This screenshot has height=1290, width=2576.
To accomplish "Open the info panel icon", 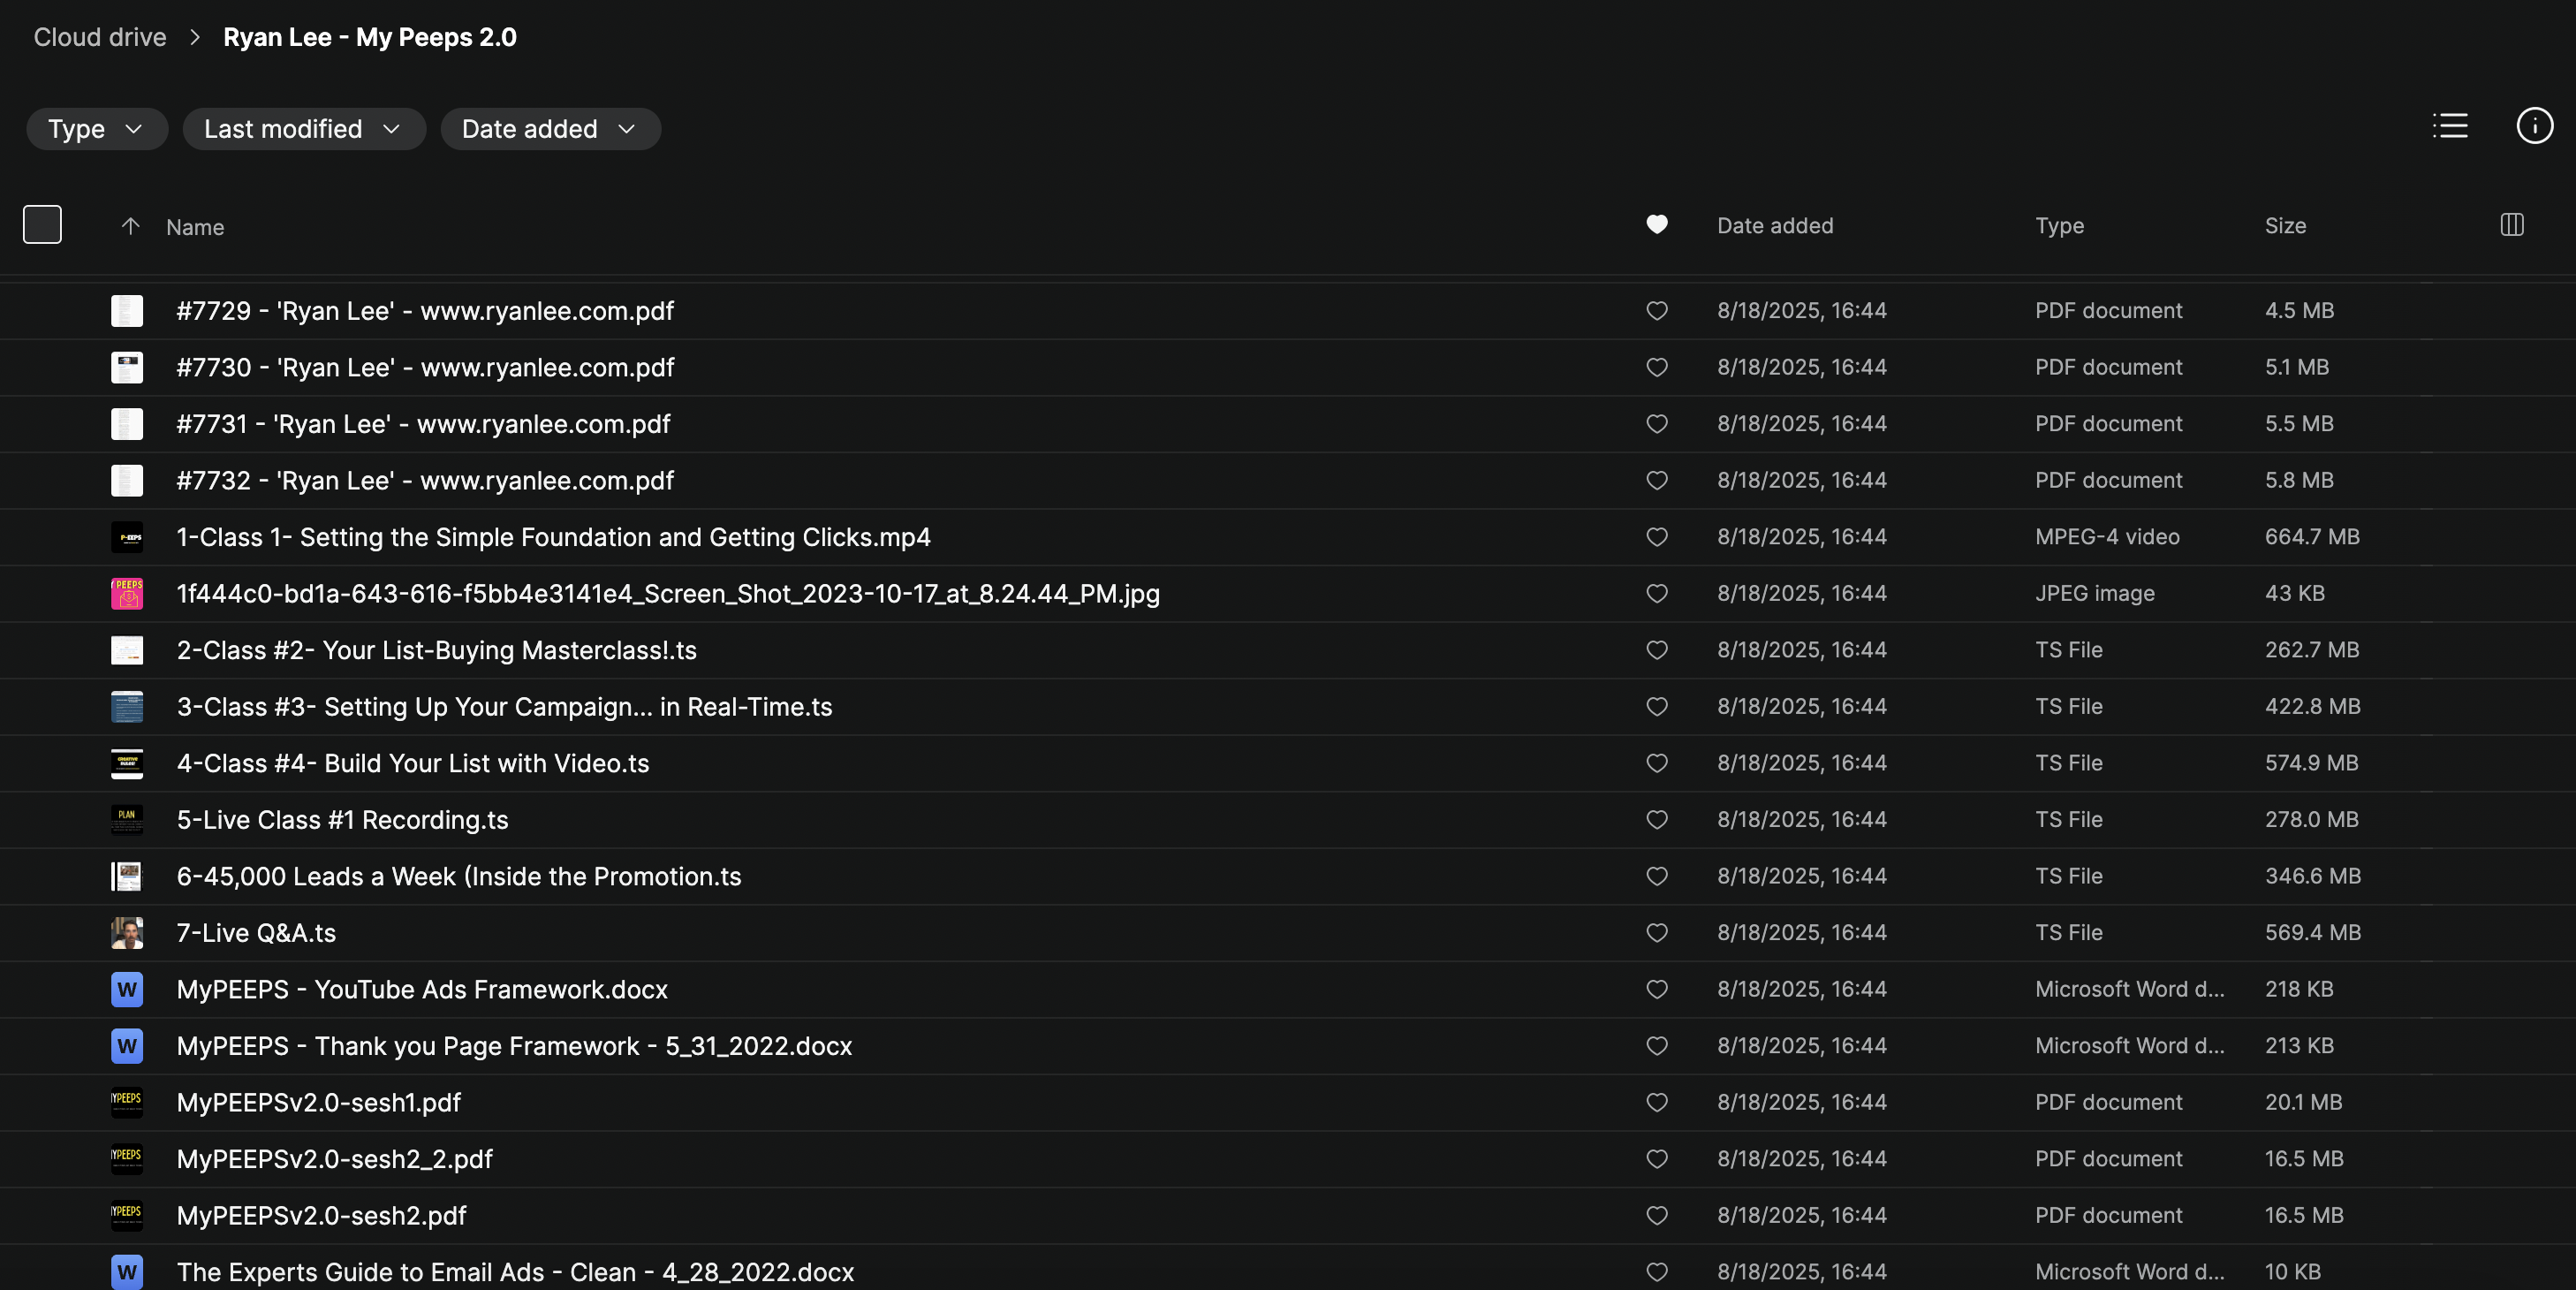I will point(2534,126).
